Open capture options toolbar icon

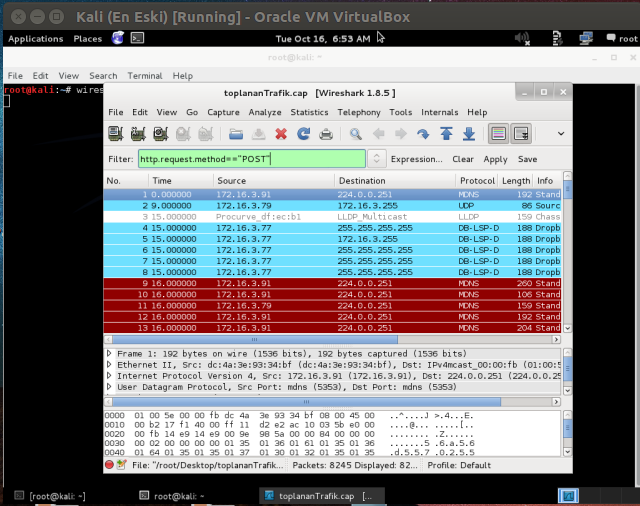pyautogui.click(x=138, y=134)
